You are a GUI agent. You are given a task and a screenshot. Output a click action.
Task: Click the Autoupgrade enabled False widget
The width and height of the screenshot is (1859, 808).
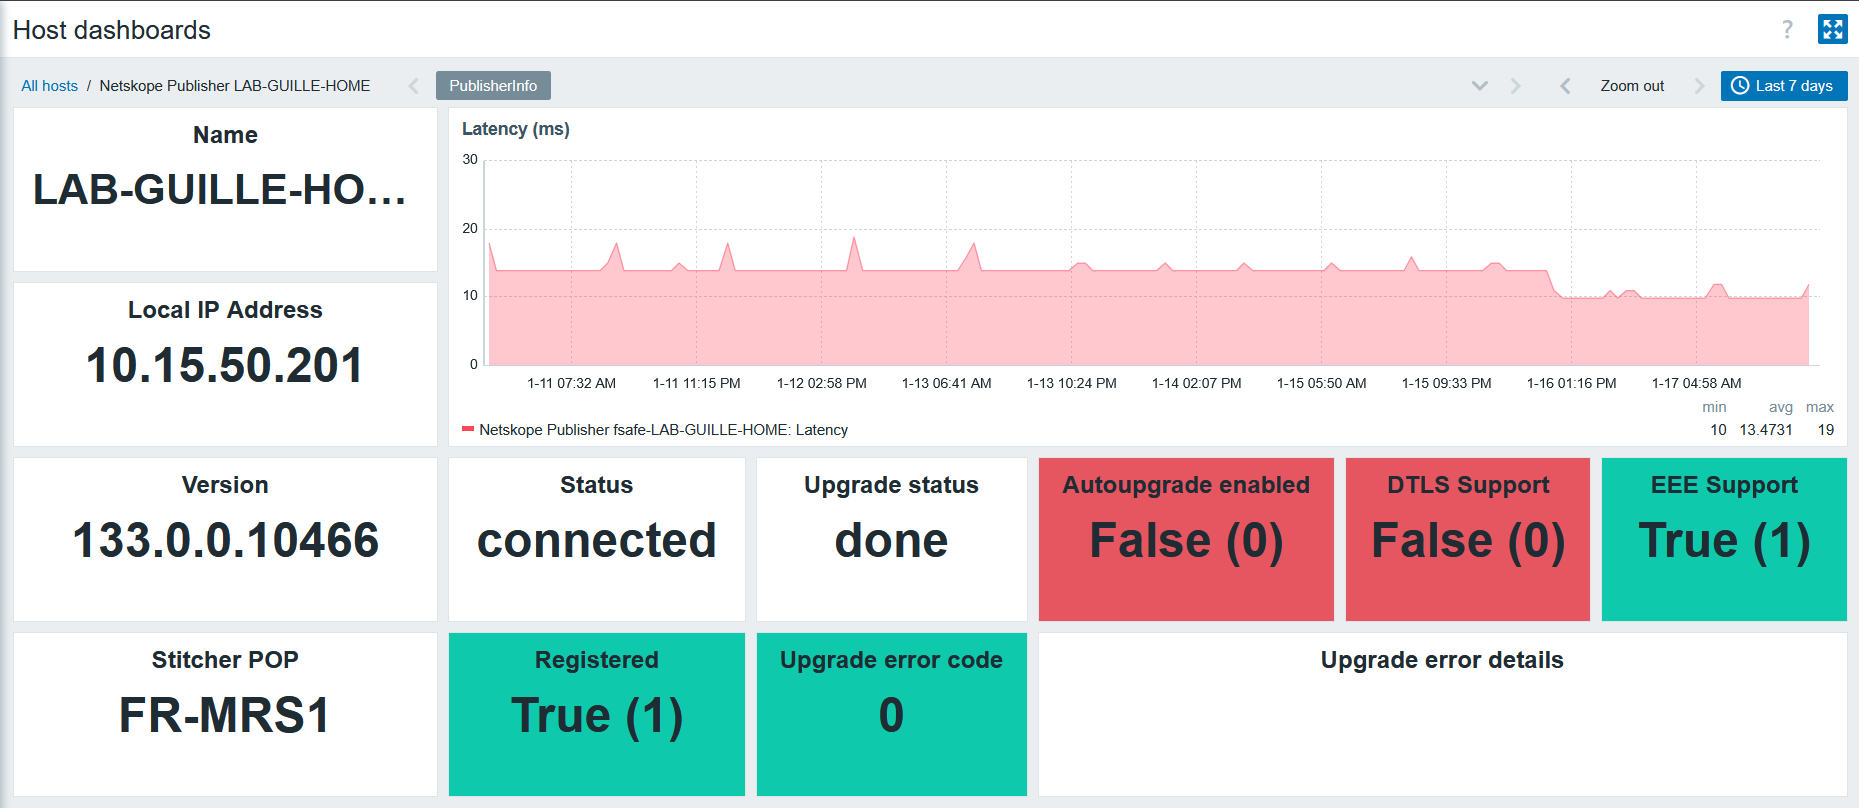(x=1186, y=539)
